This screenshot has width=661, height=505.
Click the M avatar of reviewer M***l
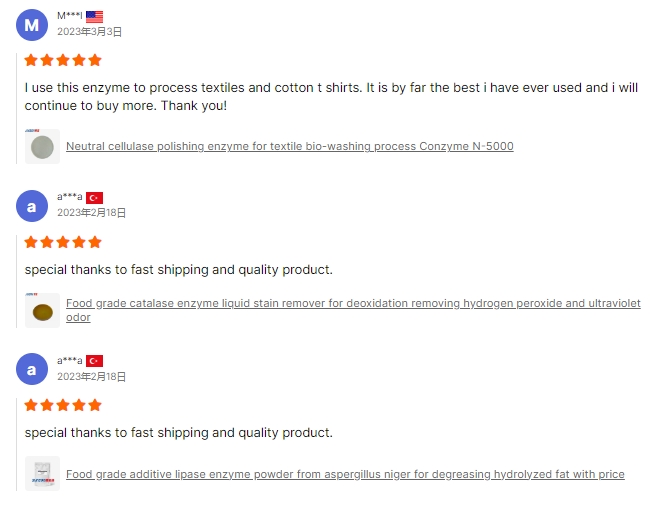click(x=32, y=25)
